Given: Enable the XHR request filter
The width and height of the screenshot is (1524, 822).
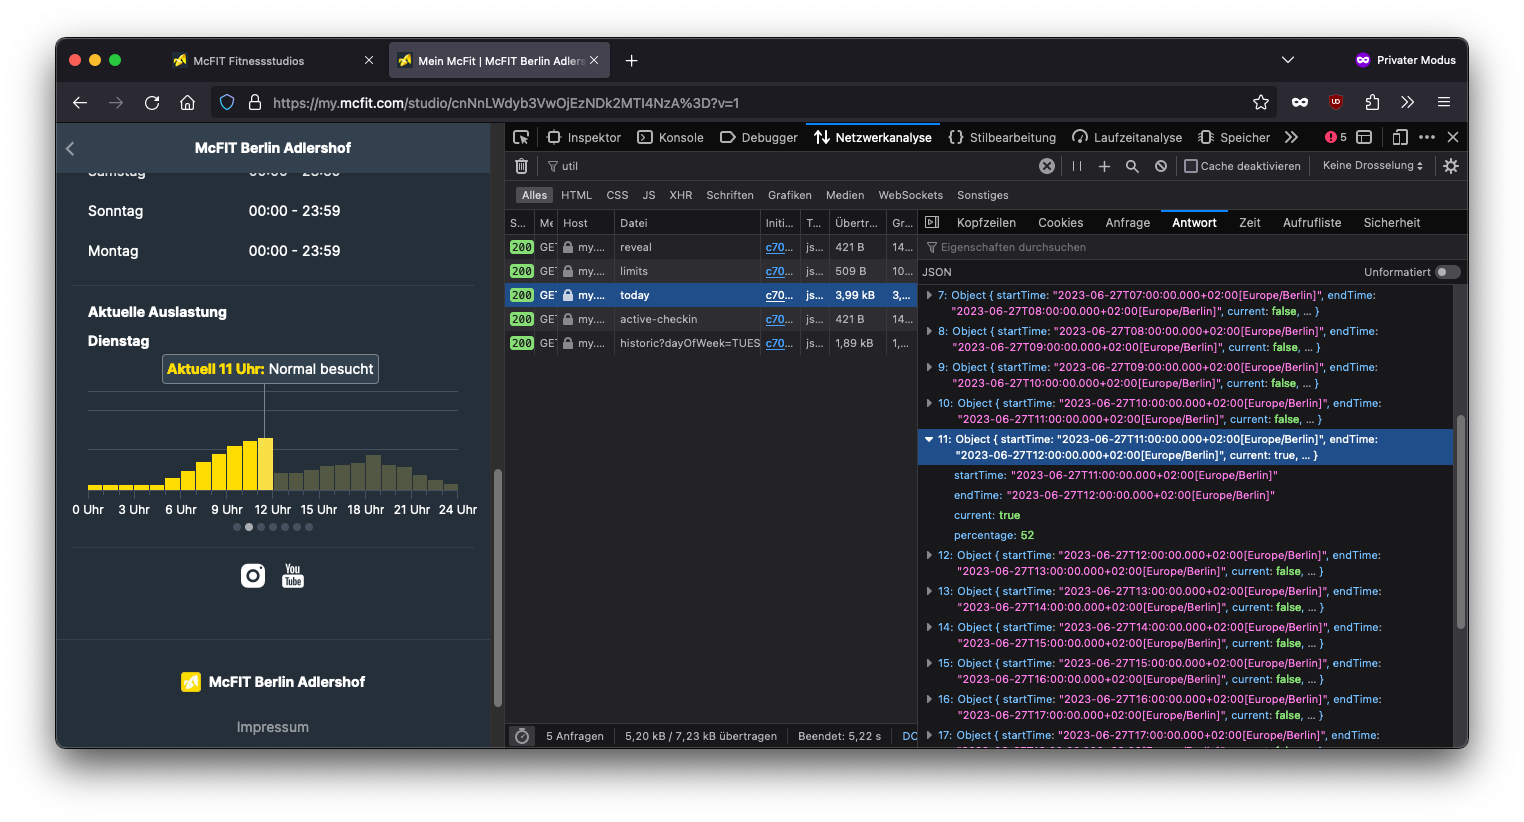Looking at the screenshot, I should [681, 195].
